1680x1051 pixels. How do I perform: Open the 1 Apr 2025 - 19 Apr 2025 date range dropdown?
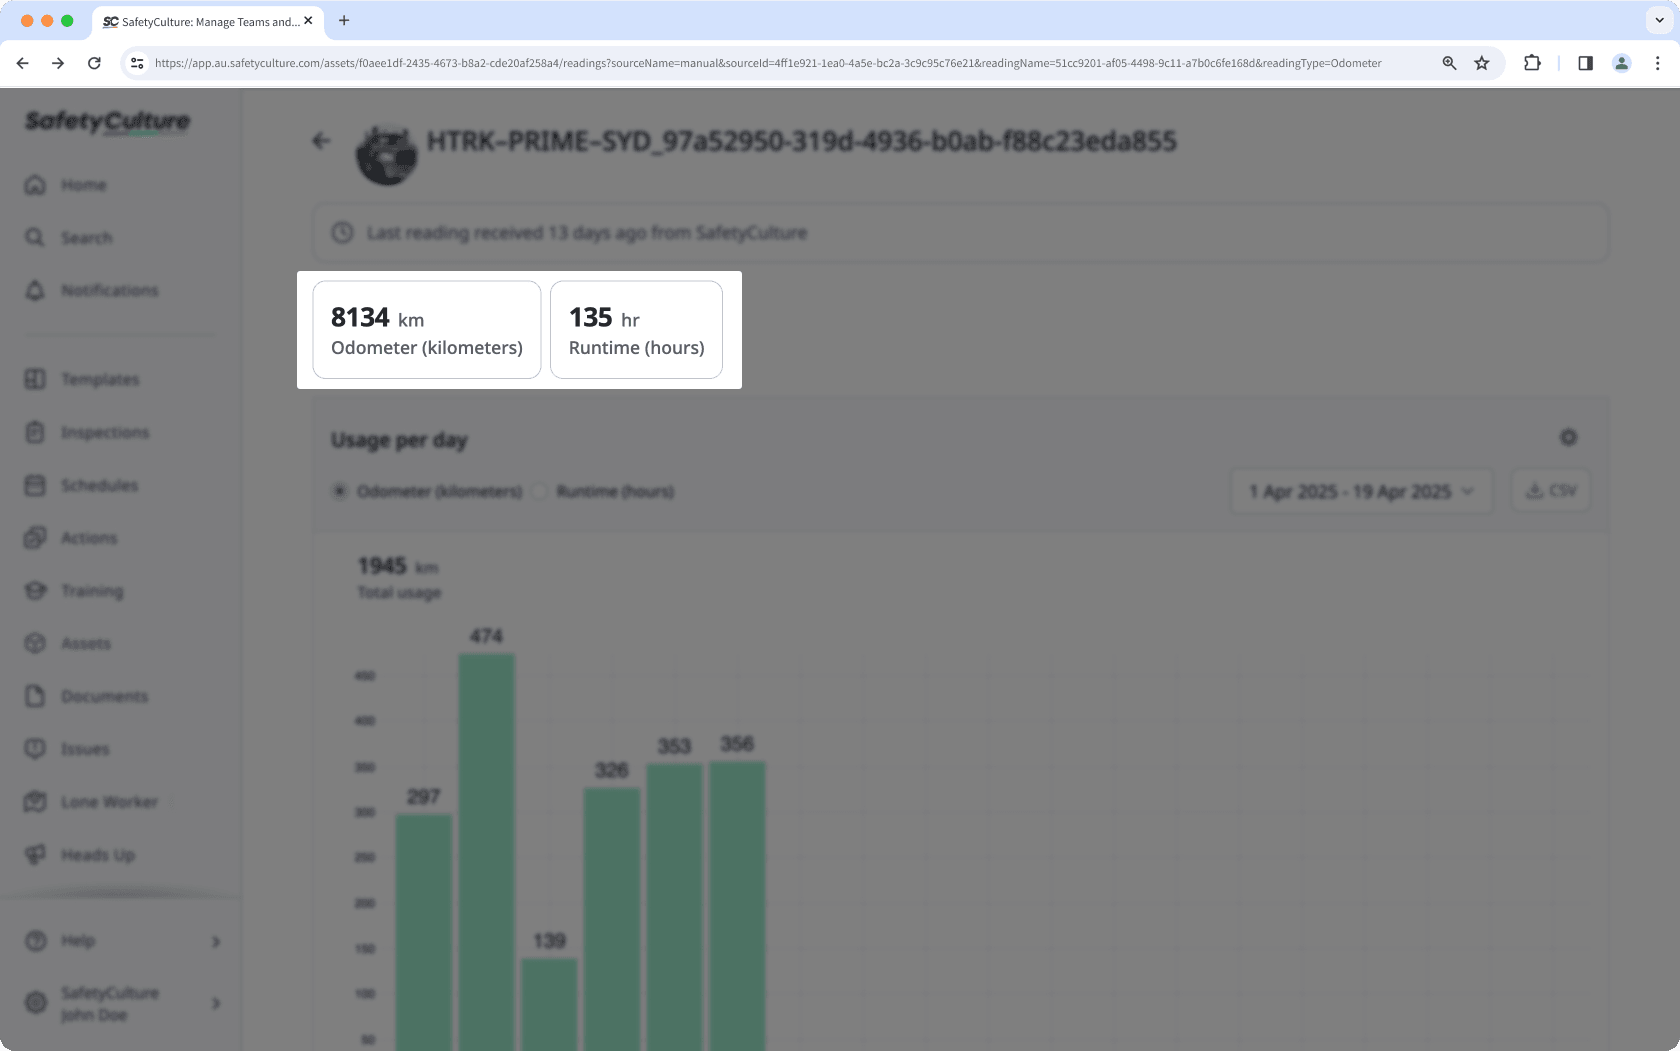coord(1361,491)
